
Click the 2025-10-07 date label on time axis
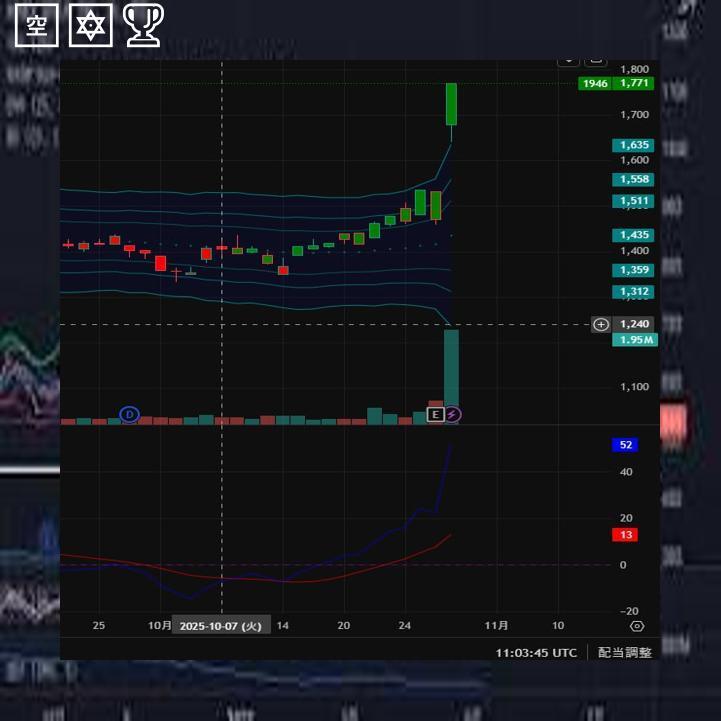tap(220, 626)
